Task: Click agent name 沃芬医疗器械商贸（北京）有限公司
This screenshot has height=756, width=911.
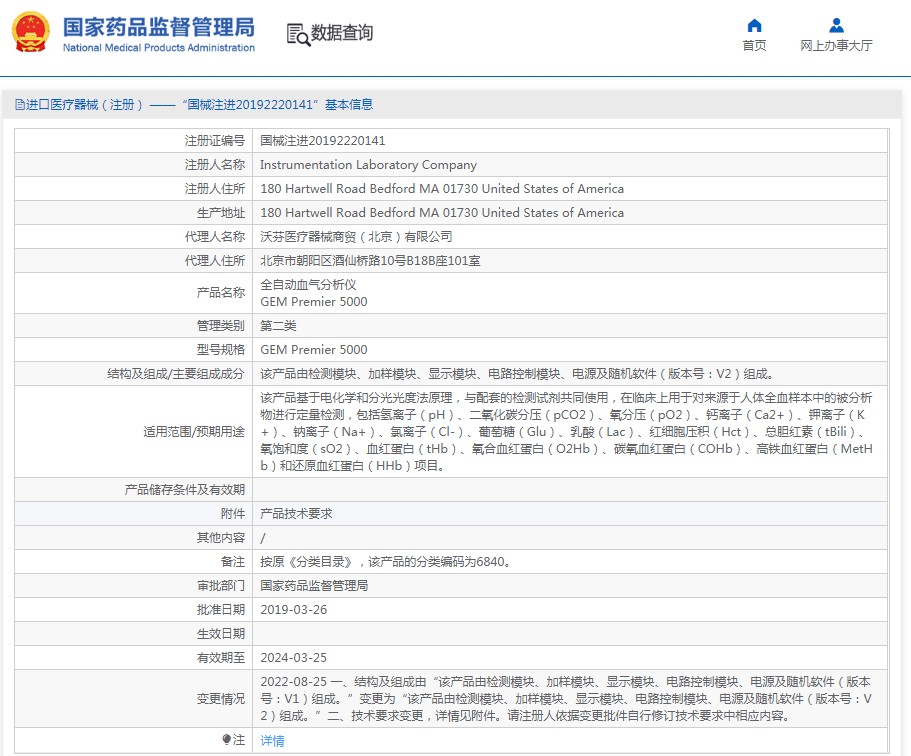Action: point(356,237)
